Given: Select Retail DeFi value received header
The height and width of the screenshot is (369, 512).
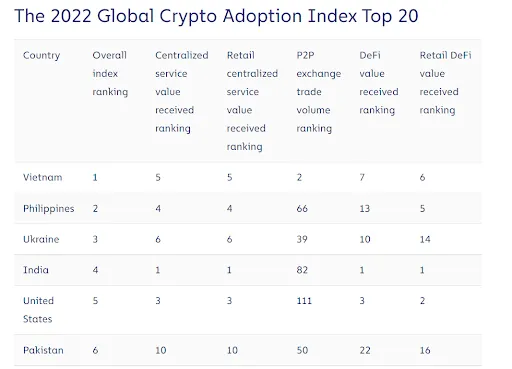Looking at the screenshot, I should click(x=445, y=83).
